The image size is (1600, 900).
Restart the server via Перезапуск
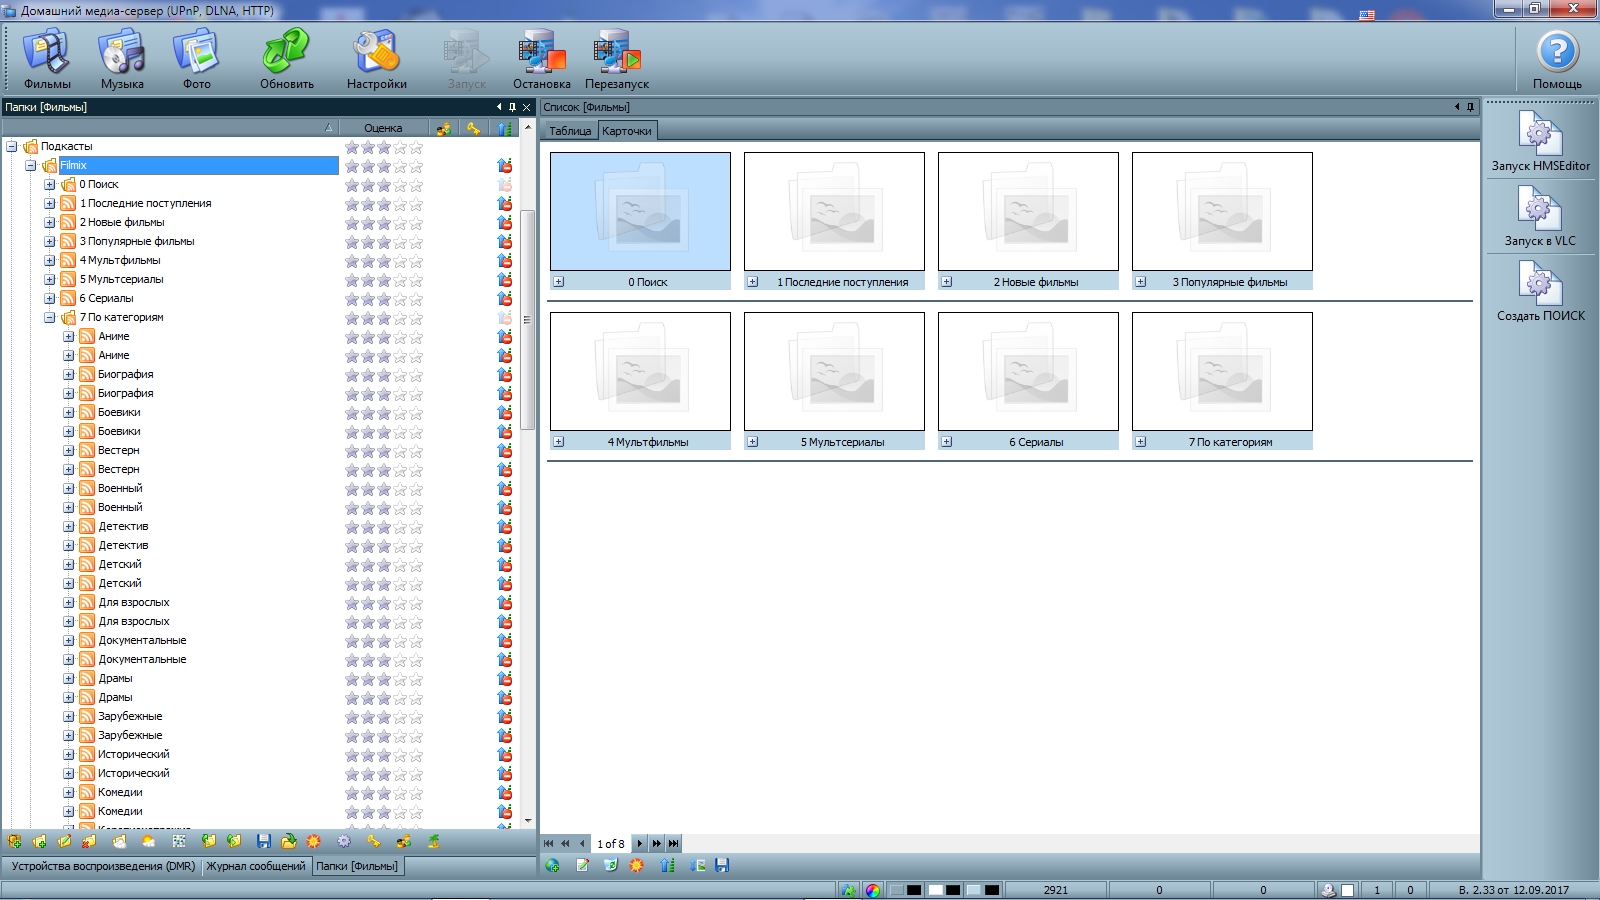pos(616,58)
